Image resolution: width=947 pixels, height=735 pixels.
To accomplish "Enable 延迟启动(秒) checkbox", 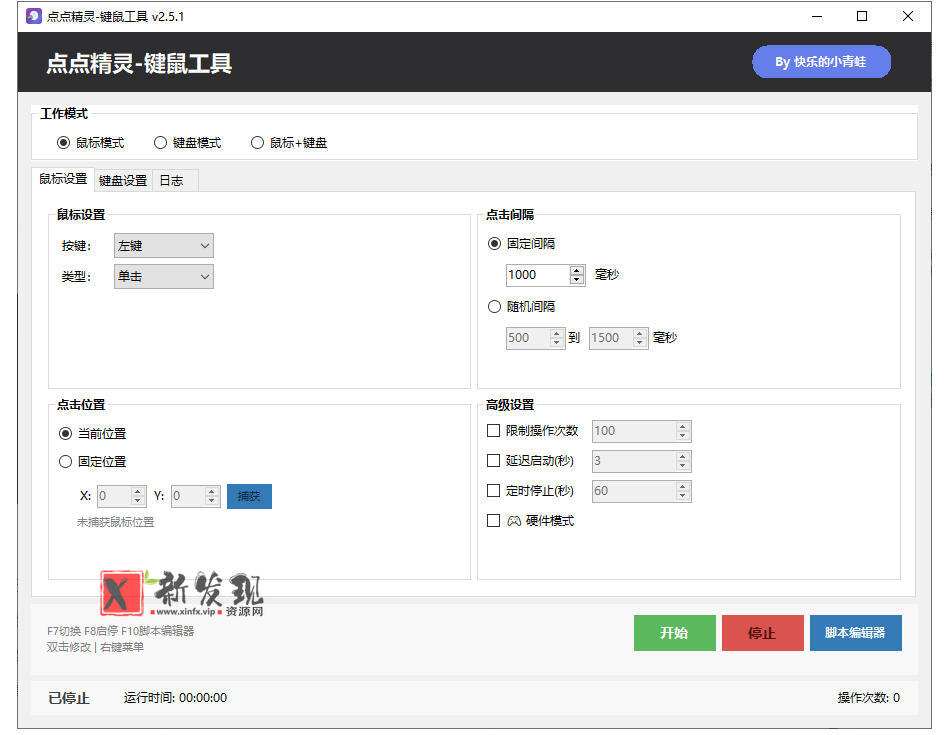I will click(493, 461).
